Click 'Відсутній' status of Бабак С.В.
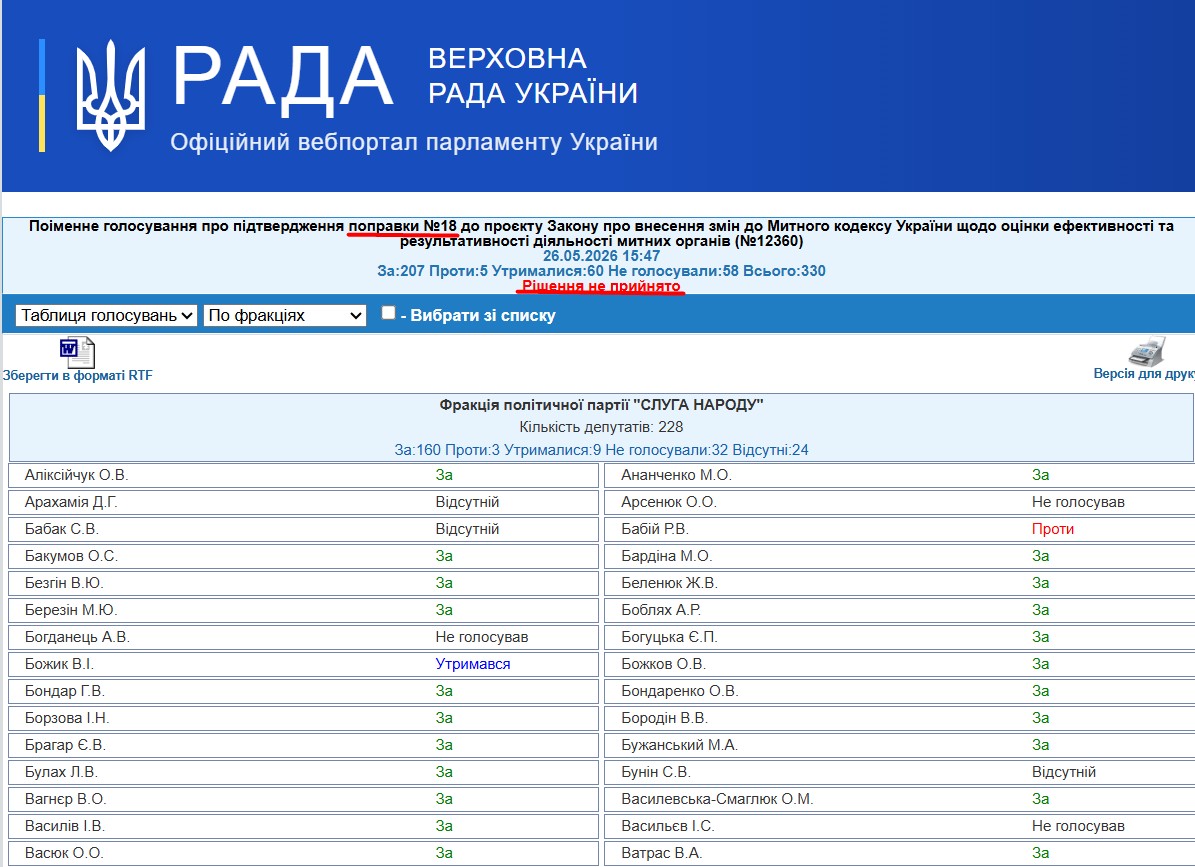Viewport: 1195px width, 867px height. [x=467, y=529]
